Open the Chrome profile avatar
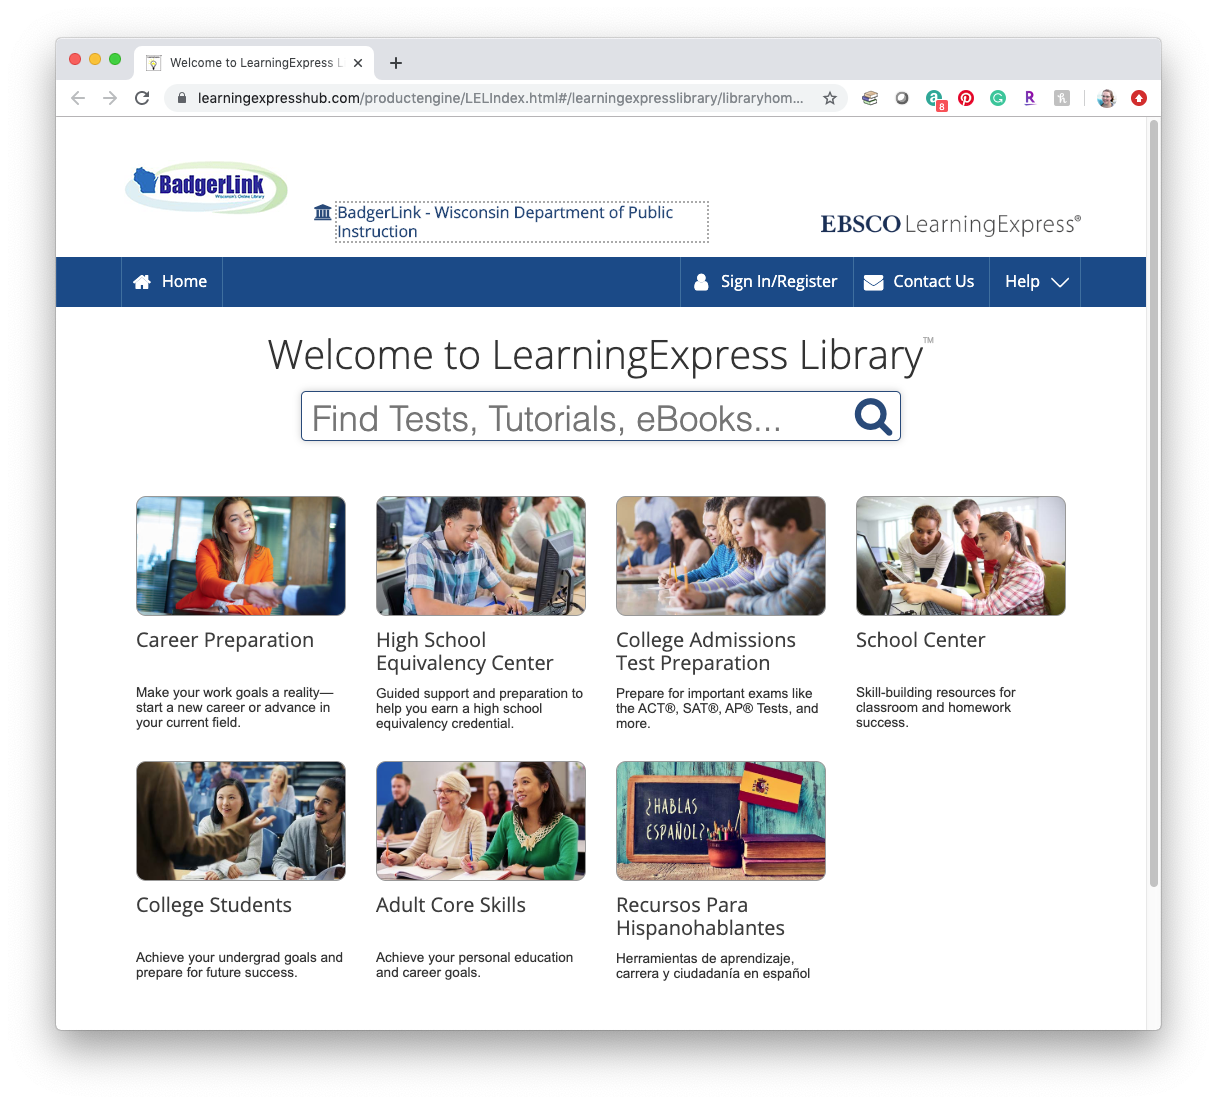This screenshot has height=1104, width=1217. coord(1107,98)
